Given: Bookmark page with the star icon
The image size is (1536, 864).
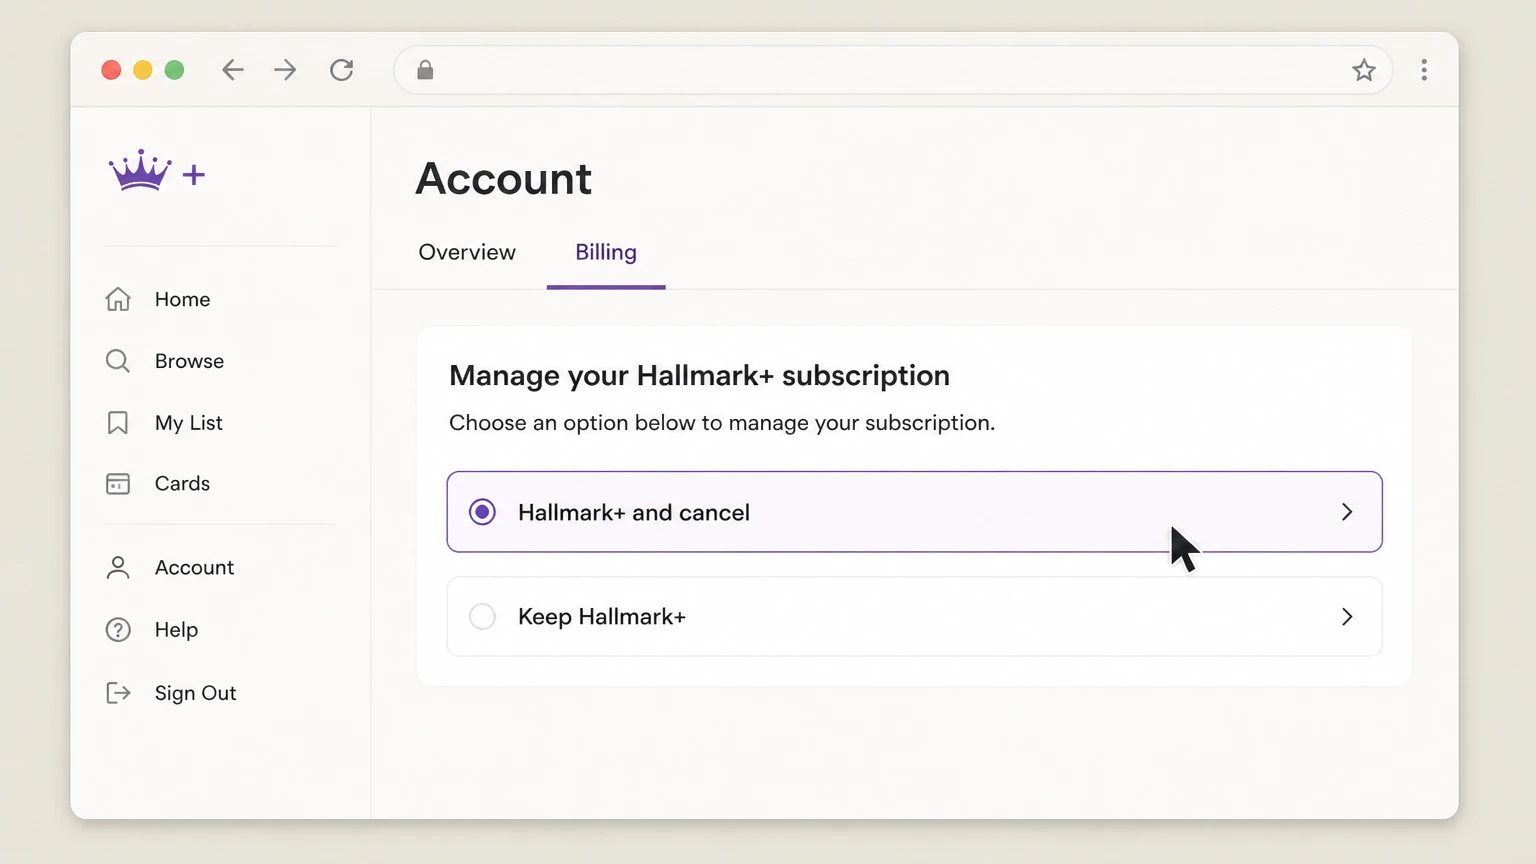Looking at the screenshot, I should pyautogui.click(x=1364, y=70).
